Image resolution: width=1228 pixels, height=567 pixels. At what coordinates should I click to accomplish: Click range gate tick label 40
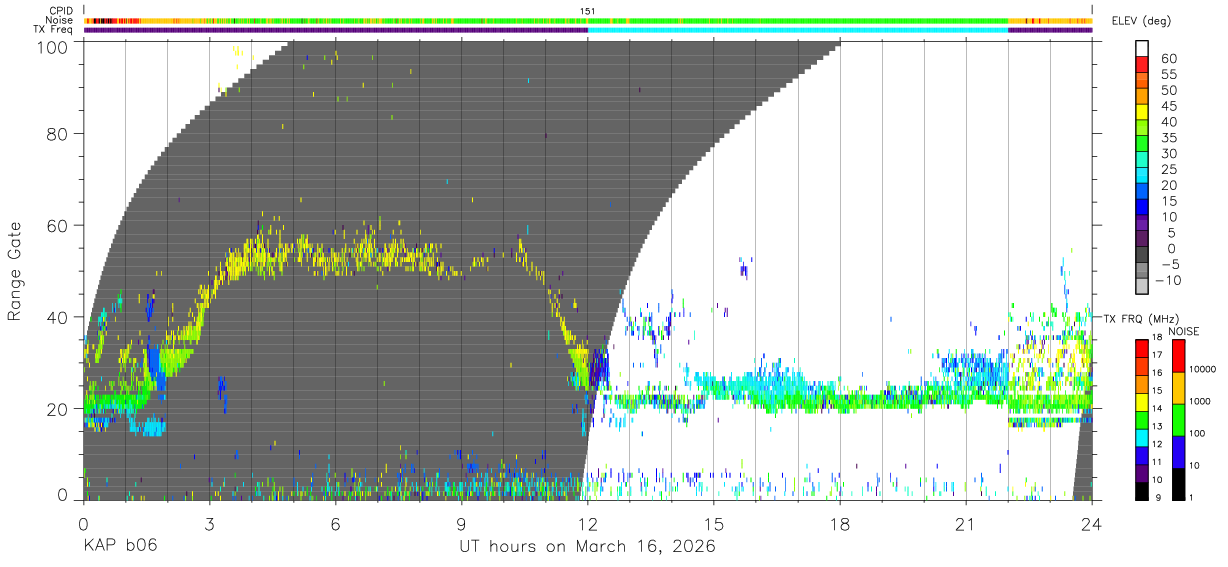pos(56,317)
